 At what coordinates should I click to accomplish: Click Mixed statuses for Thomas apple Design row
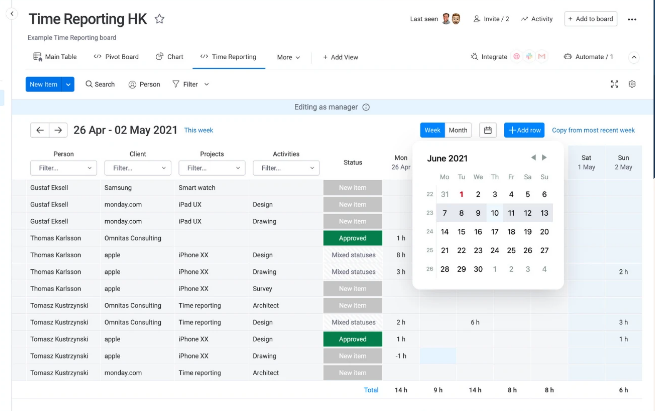pyautogui.click(x=353, y=255)
